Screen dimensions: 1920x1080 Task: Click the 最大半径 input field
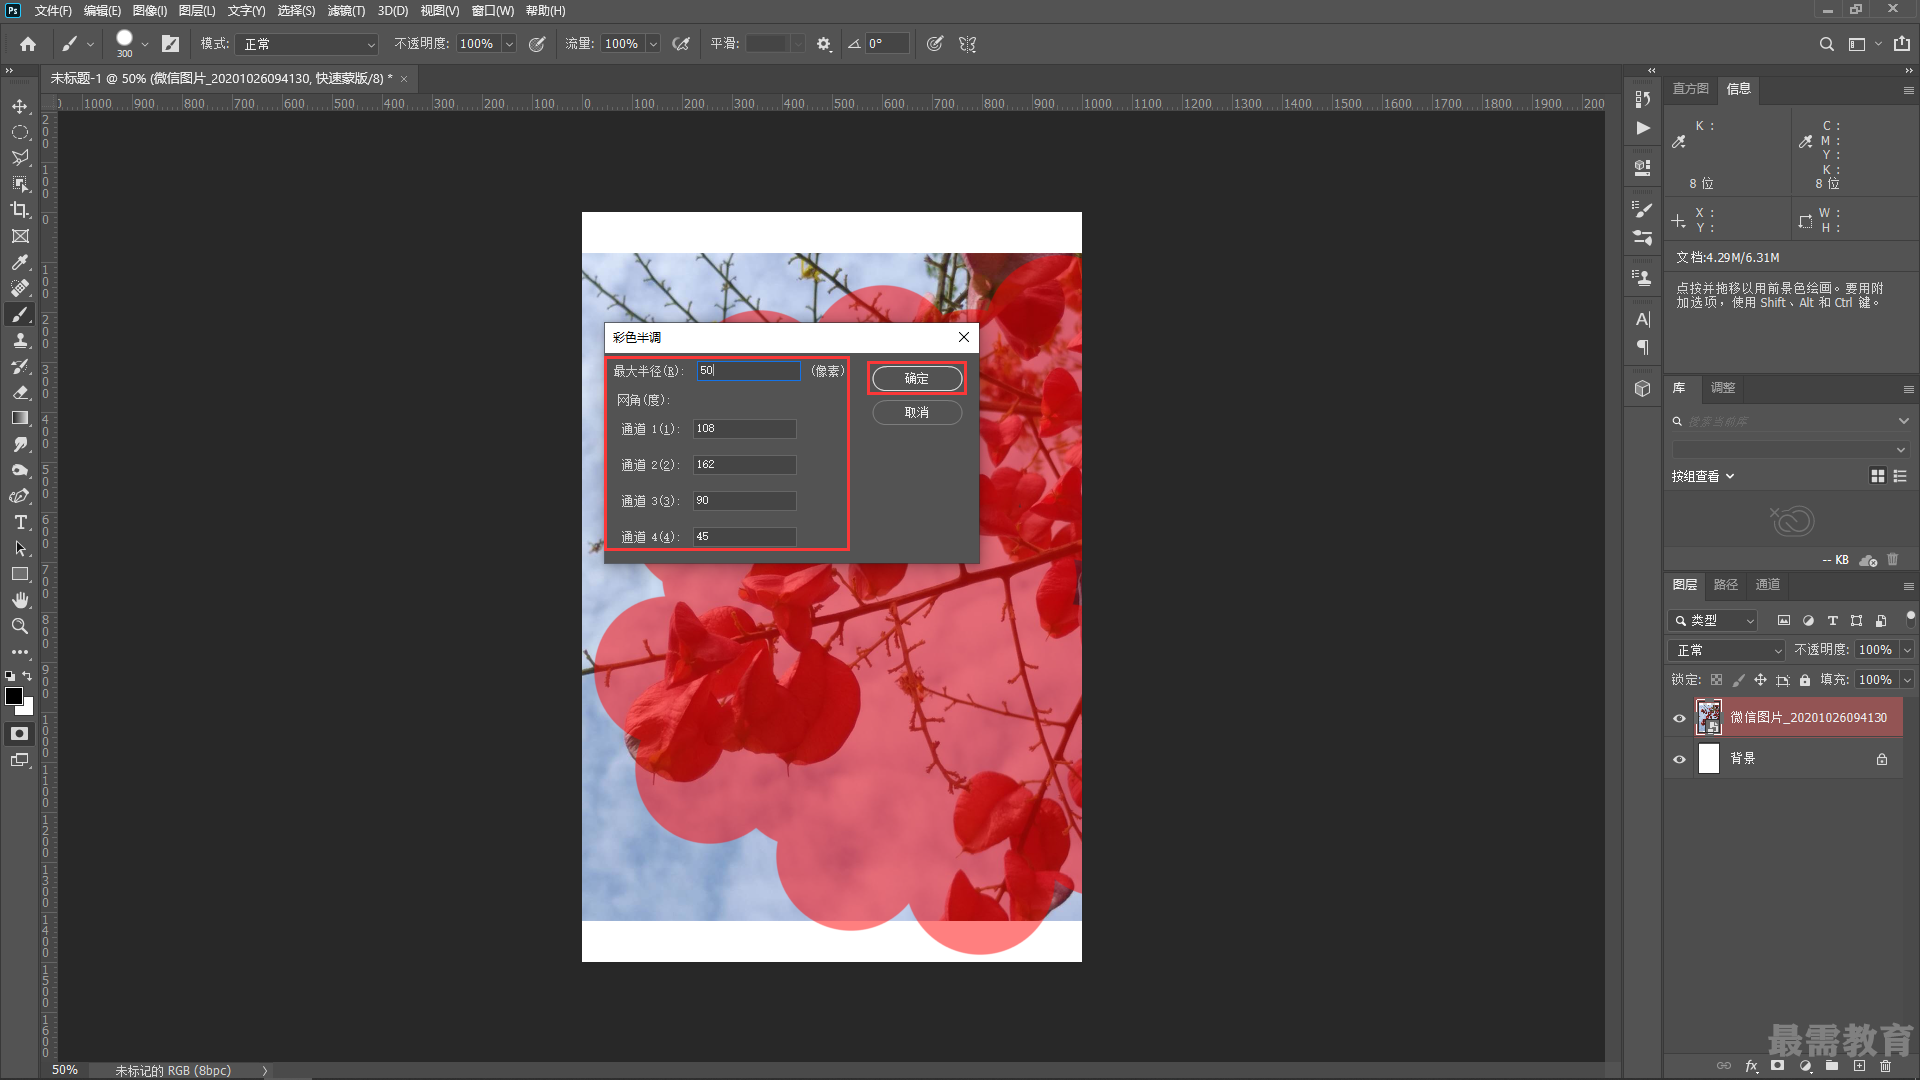[749, 371]
